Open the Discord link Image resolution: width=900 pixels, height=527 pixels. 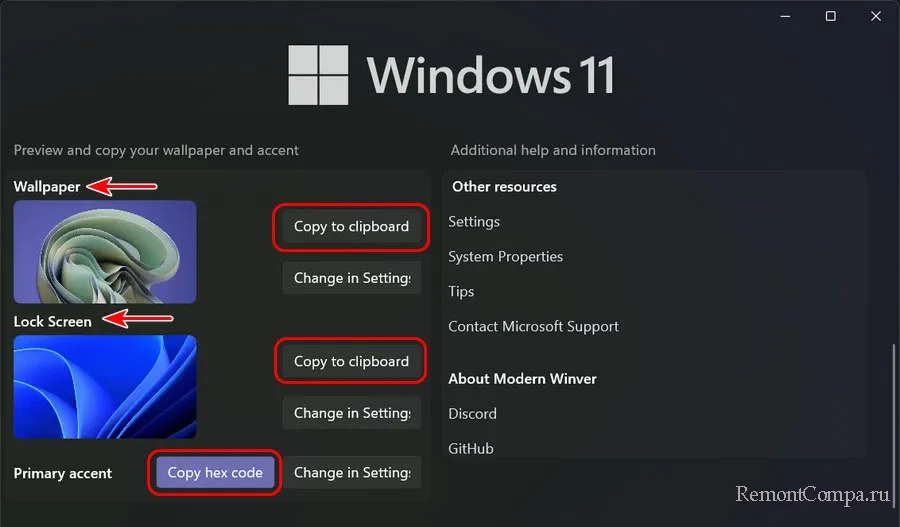tap(472, 414)
